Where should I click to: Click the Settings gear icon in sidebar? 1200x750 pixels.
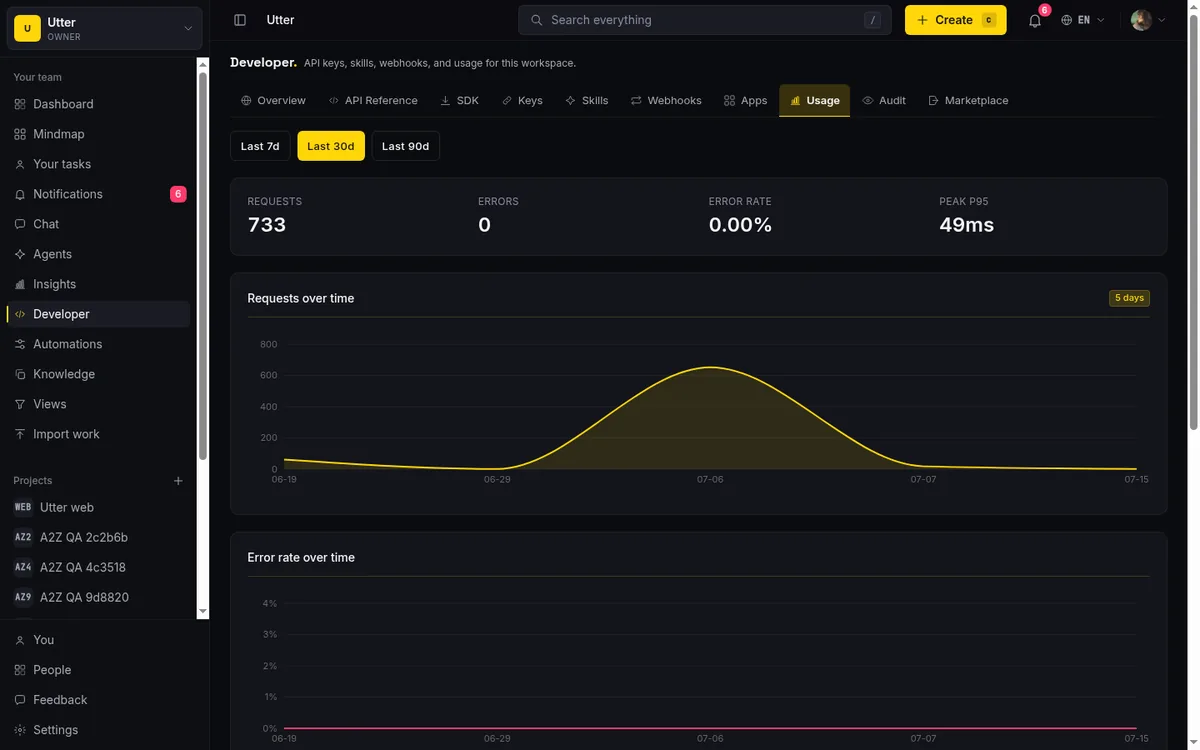point(20,730)
